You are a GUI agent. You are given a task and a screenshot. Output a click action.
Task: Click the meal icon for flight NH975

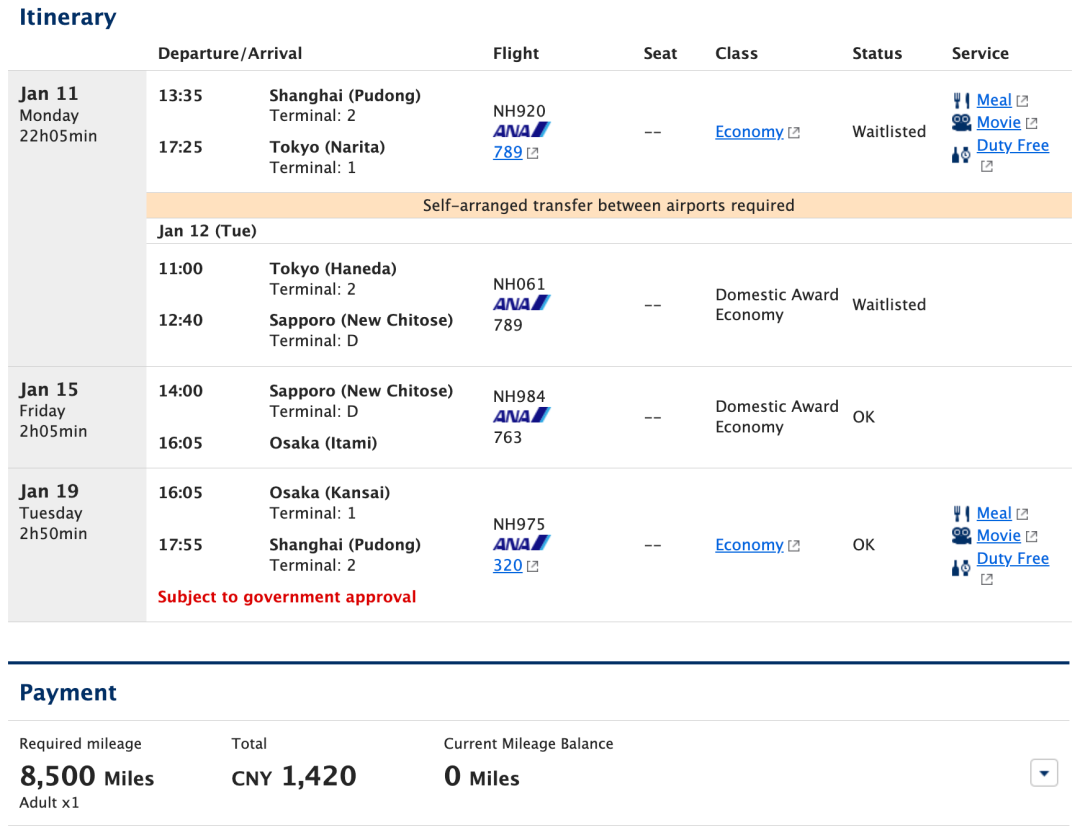coord(962,514)
